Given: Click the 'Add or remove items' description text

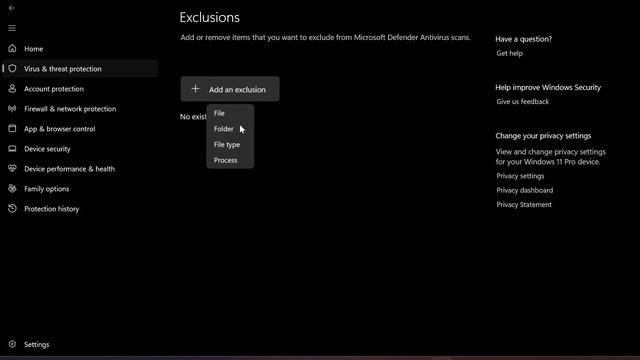Looking at the screenshot, I should pos(325,38).
